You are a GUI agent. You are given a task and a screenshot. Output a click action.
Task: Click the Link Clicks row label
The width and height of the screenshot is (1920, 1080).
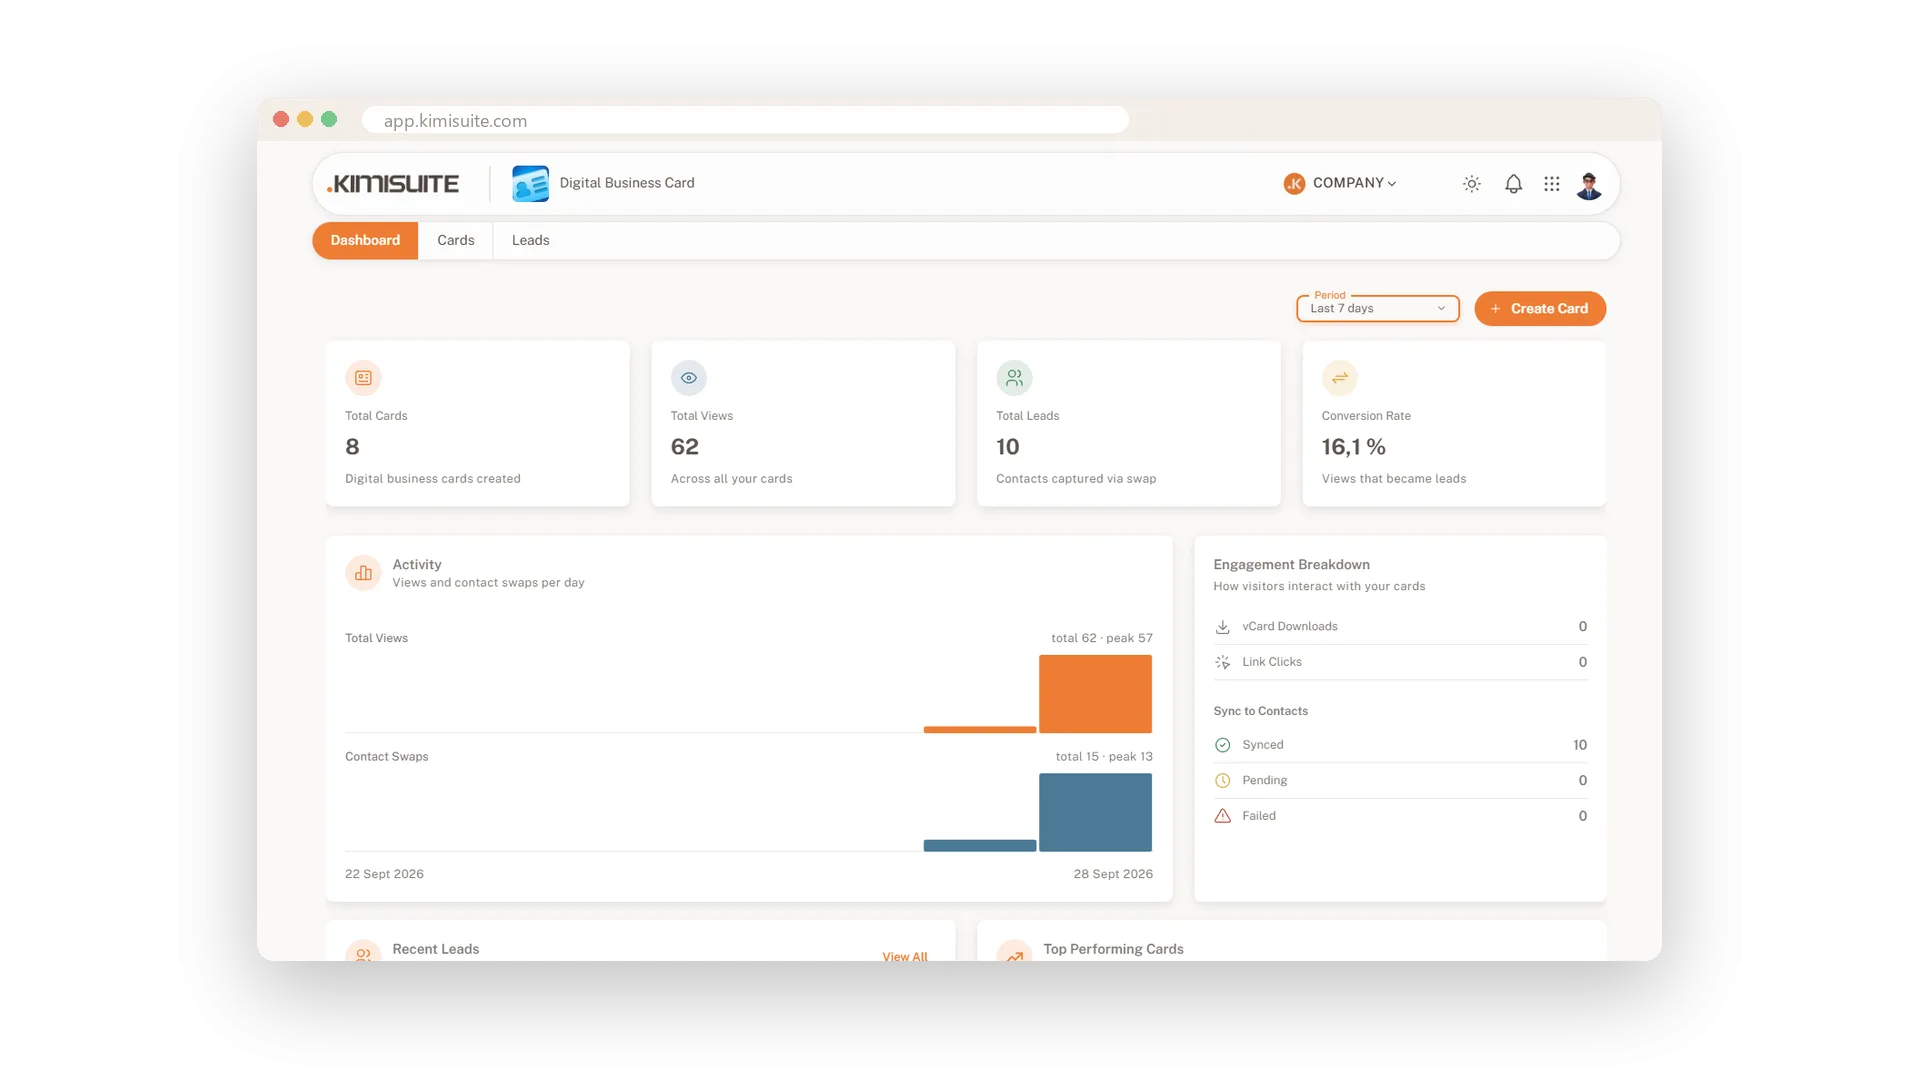(x=1272, y=662)
